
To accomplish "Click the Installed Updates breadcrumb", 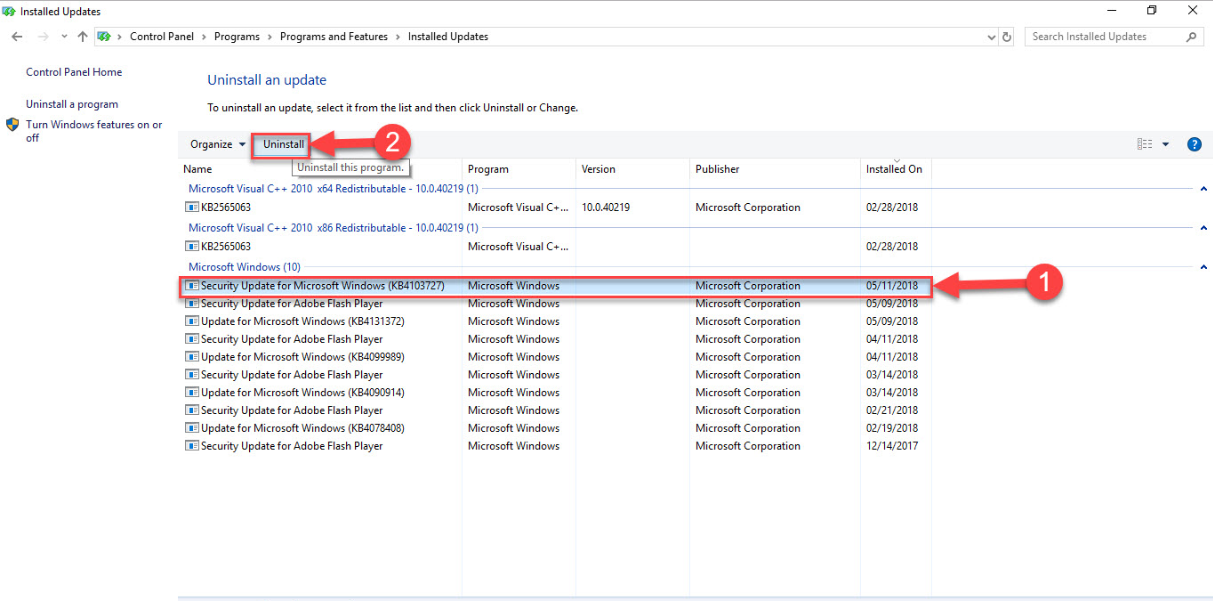I will [448, 36].
